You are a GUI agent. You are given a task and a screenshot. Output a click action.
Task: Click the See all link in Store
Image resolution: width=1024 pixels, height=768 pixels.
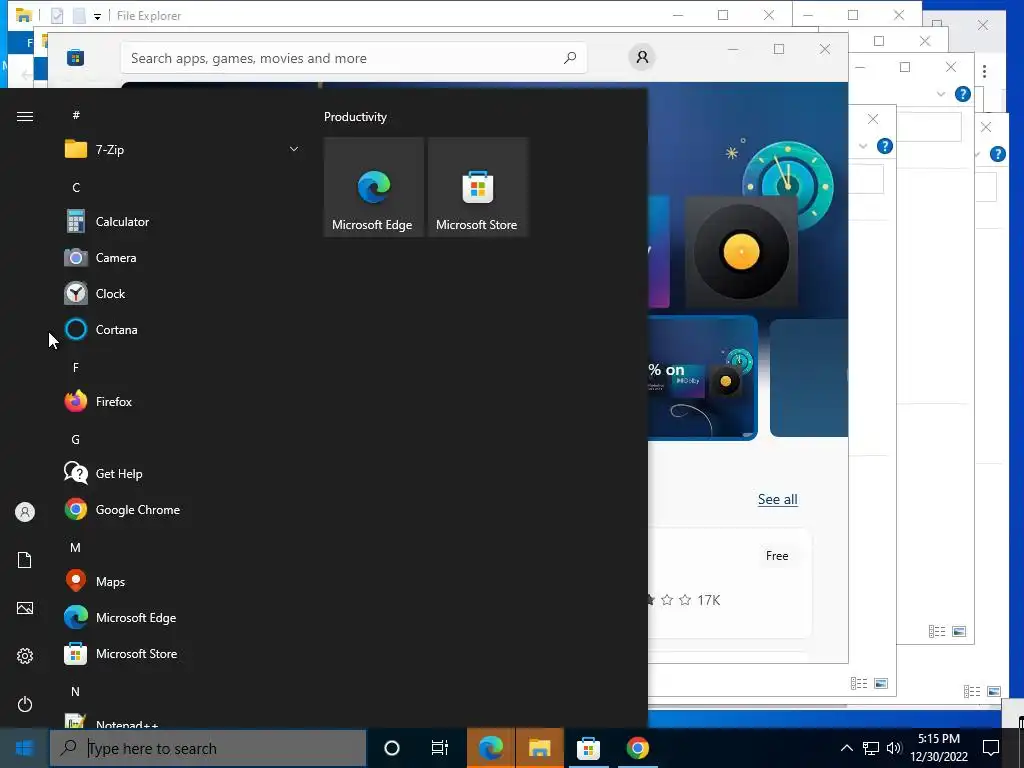pyautogui.click(x=777, y=500)
